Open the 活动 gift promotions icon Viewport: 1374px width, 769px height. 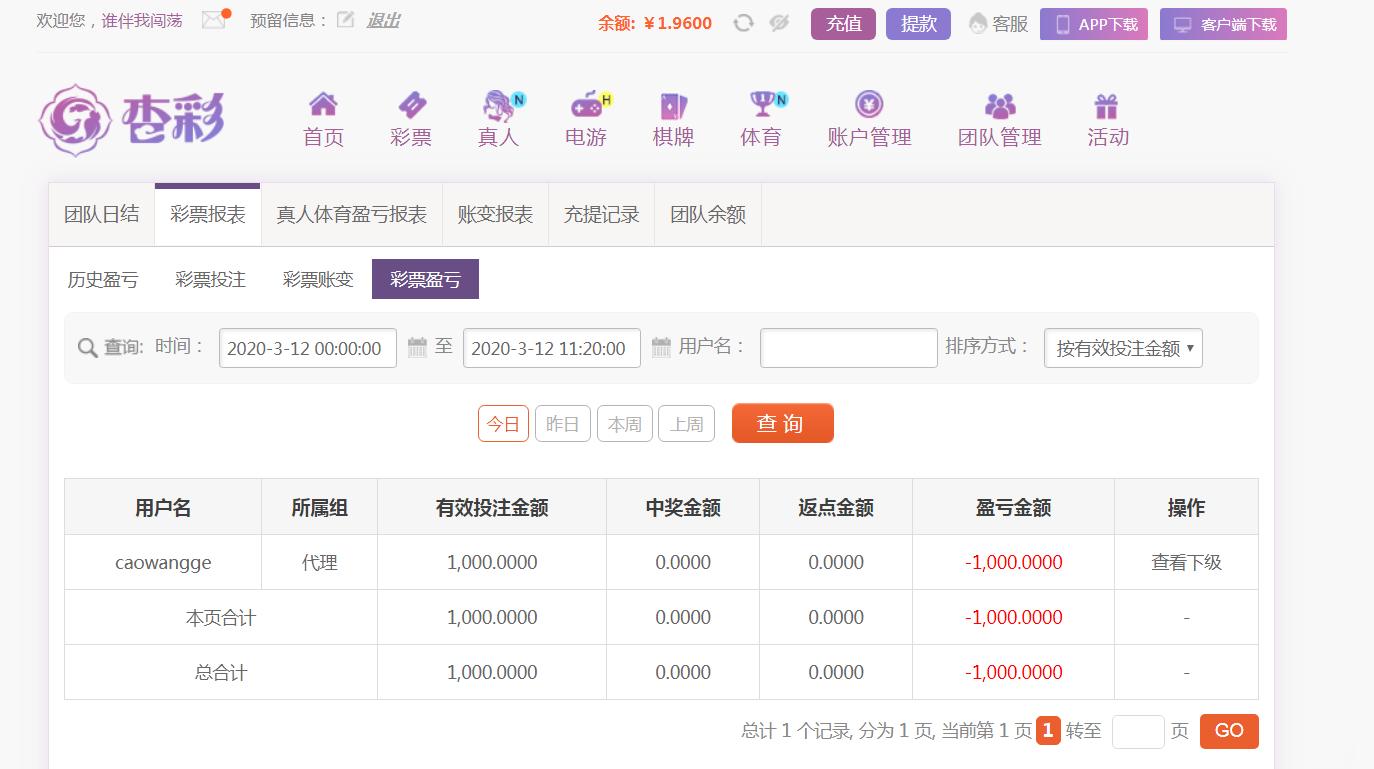(x=1107, y=119)
